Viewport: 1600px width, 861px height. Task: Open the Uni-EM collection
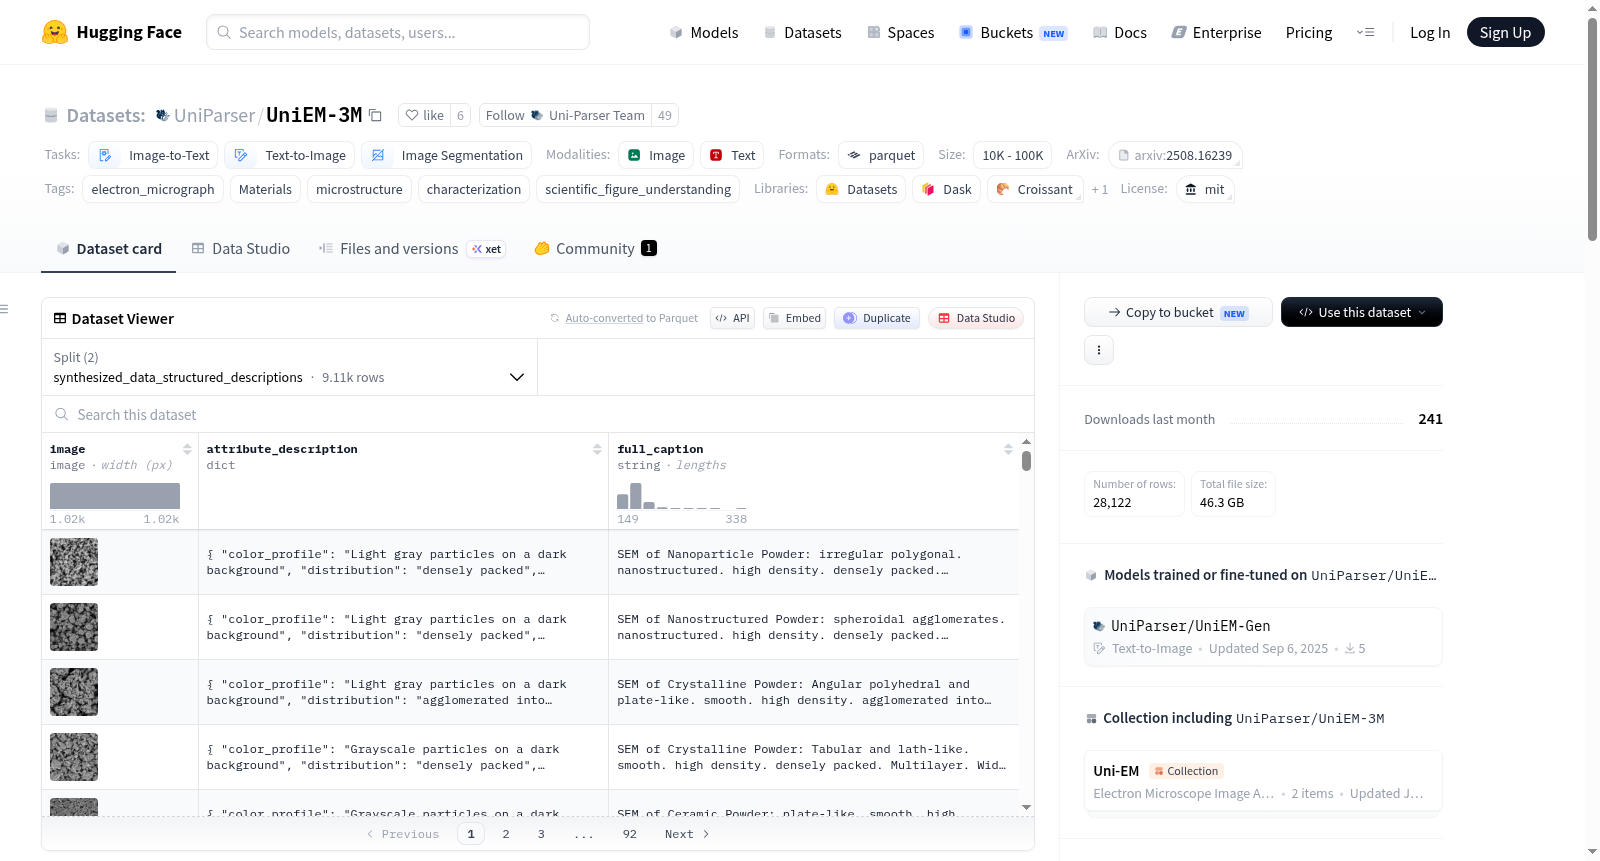click(1263, 781)
